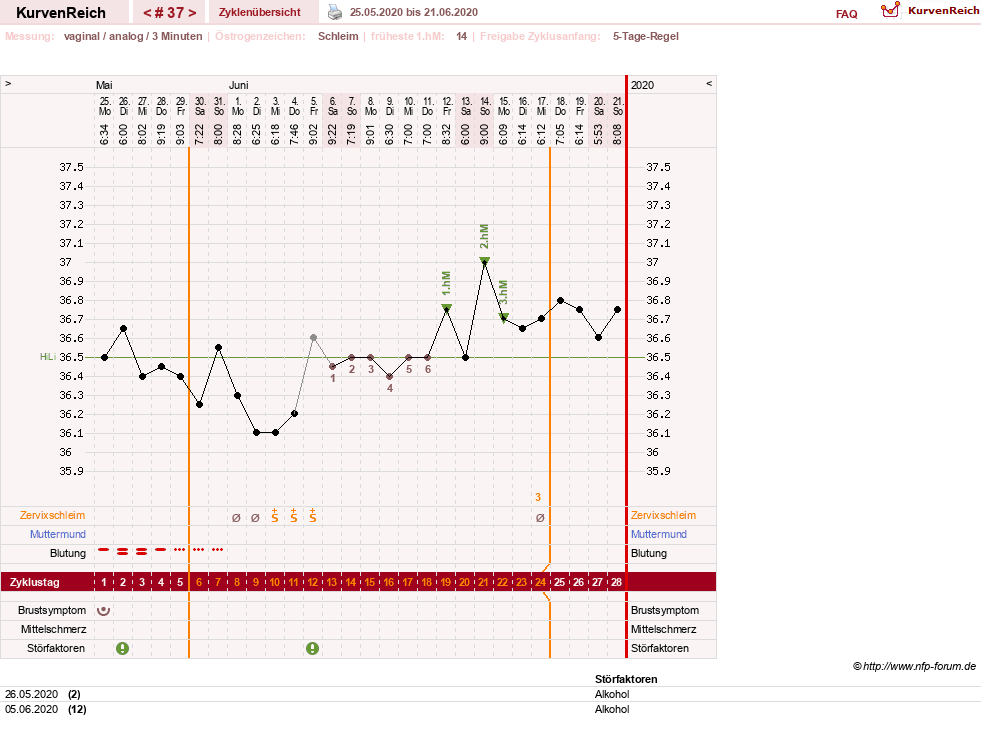Click the KurvenReich crown logo icon
This screenshot has width=981, height=738.
890,10
